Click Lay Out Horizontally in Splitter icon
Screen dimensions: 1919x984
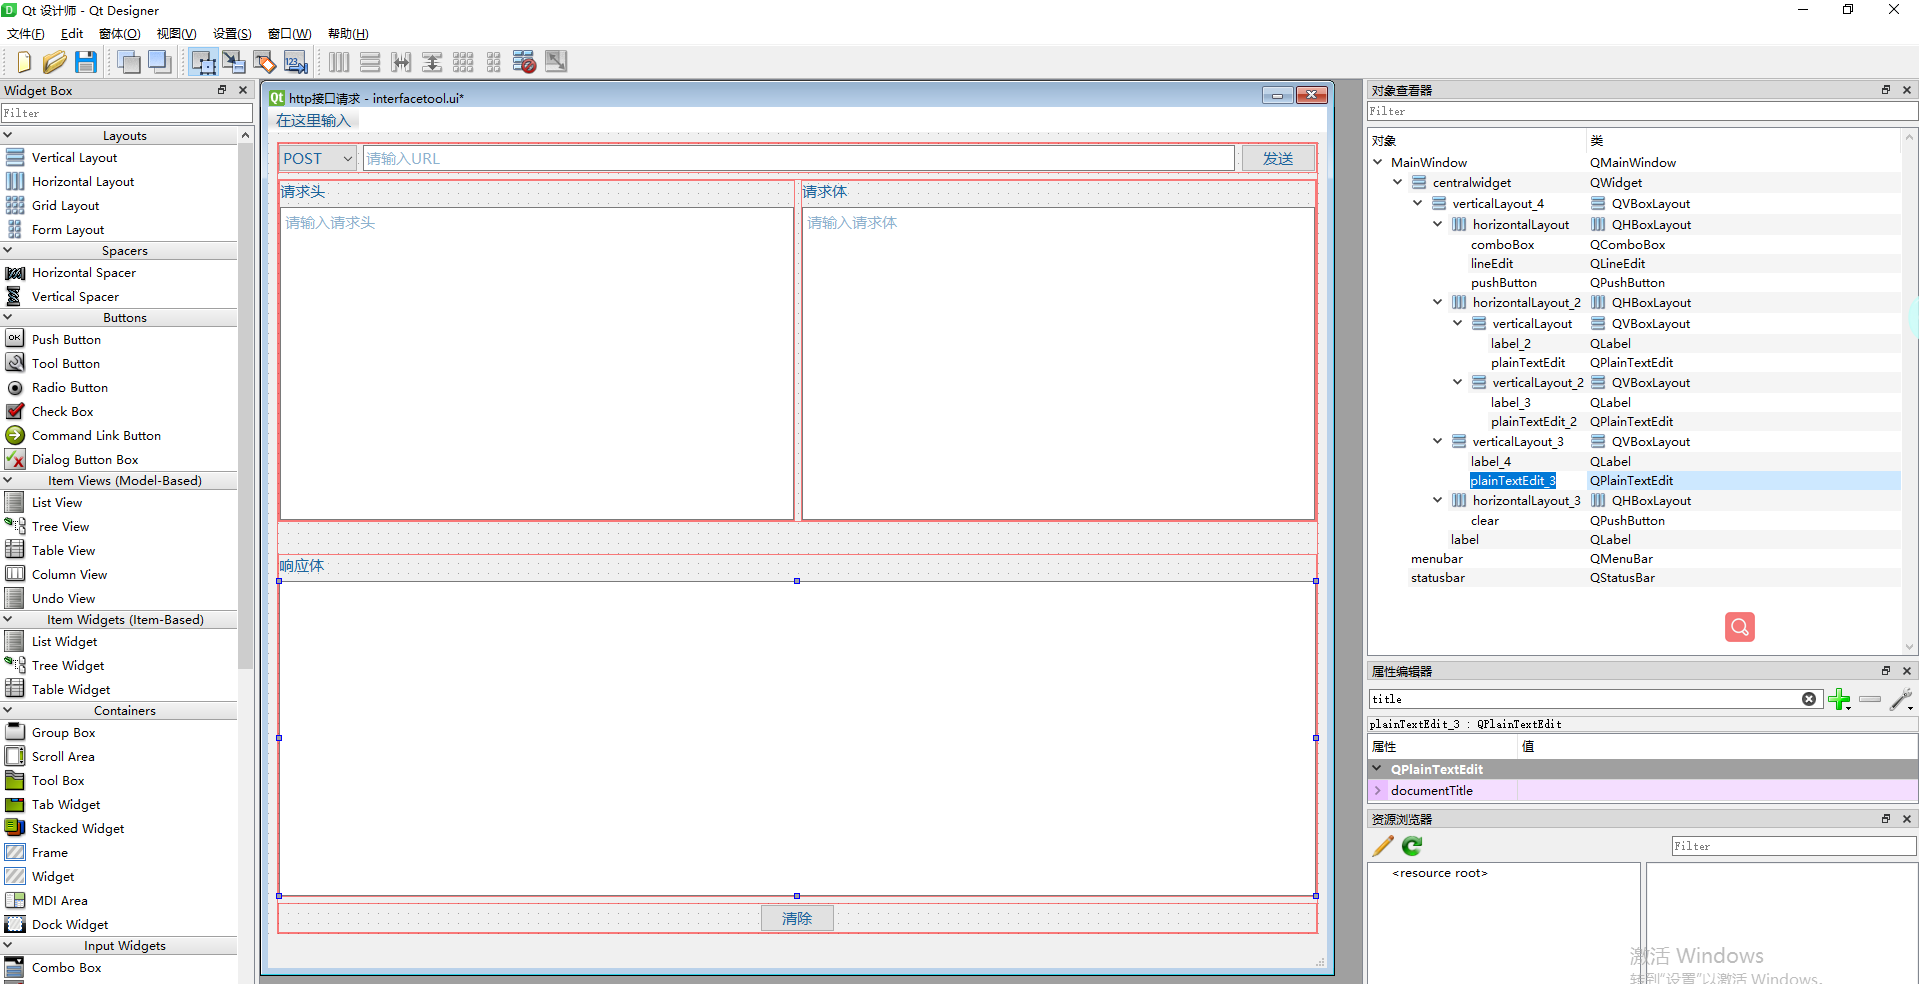[x=401, y=62]
